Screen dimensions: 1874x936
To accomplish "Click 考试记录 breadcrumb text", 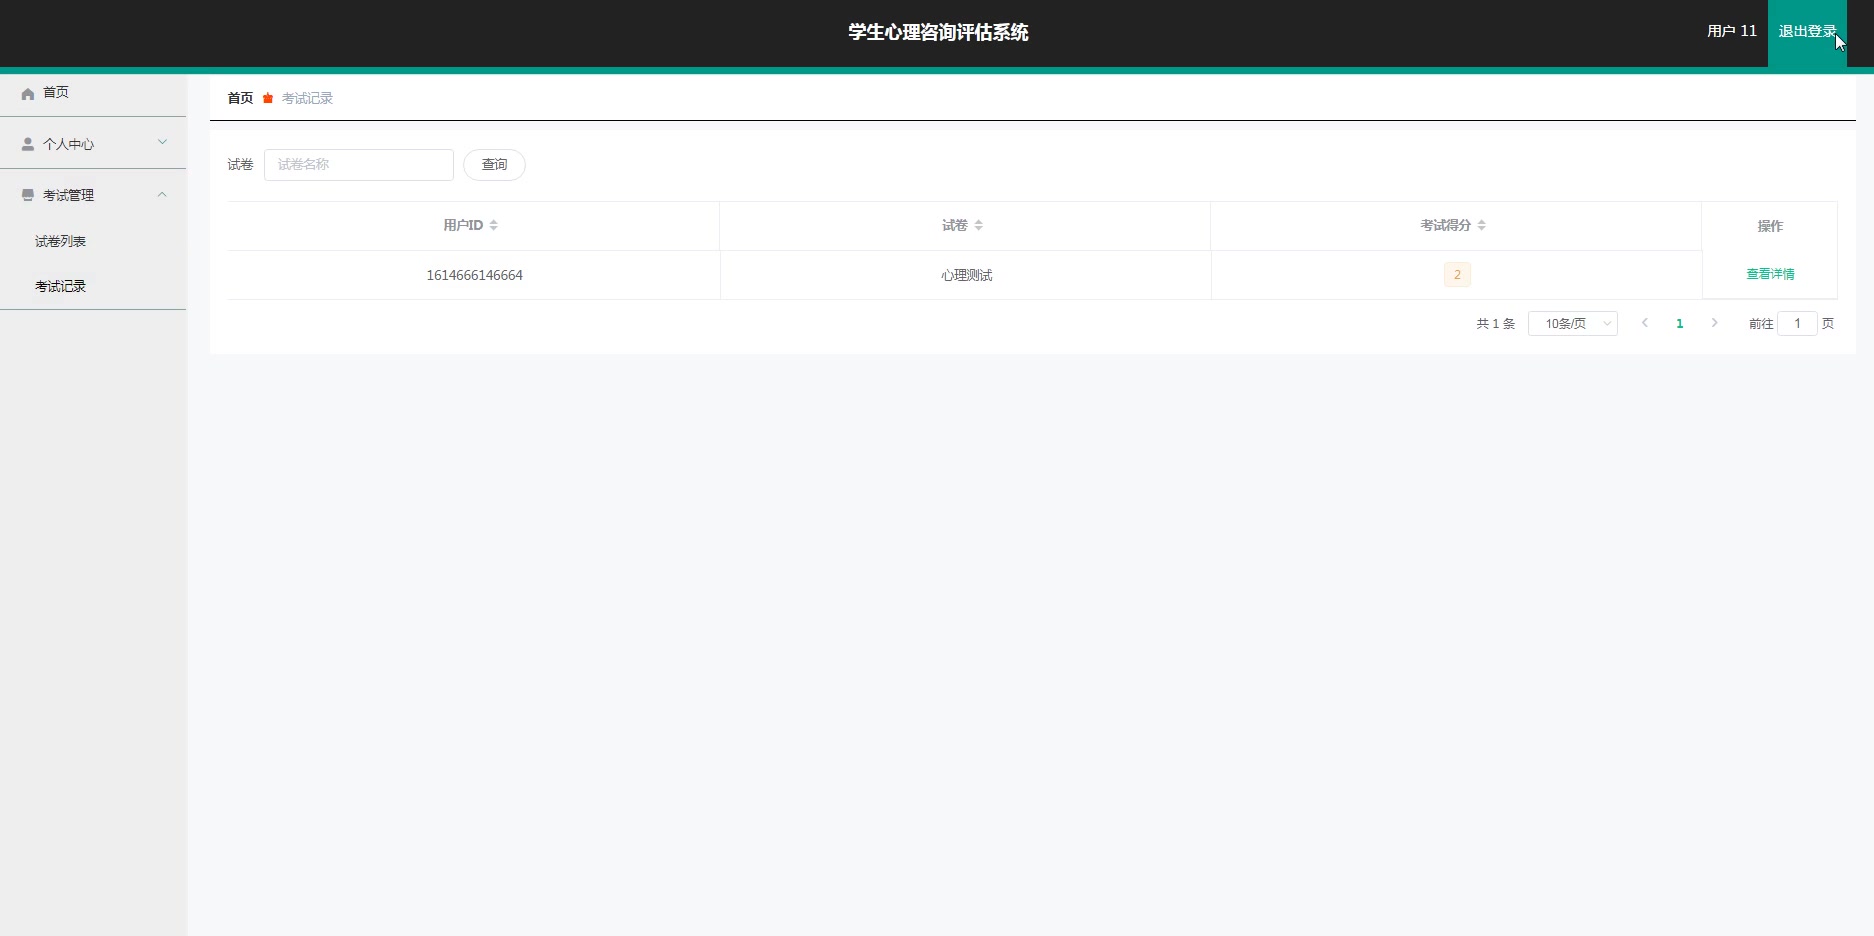I will coord(307,98).
